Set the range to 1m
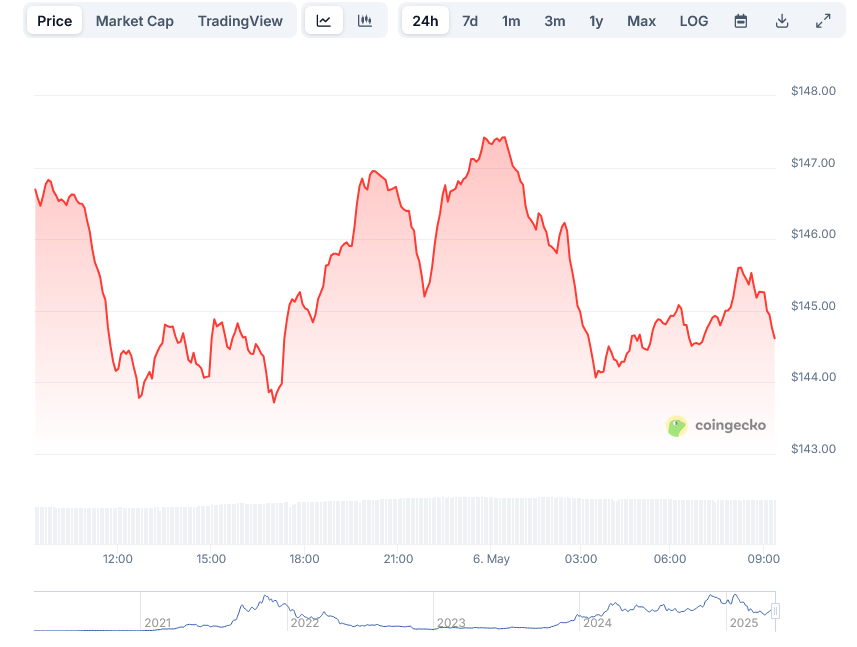This screenshot has width=857, height=647. (x=511, y=21)
